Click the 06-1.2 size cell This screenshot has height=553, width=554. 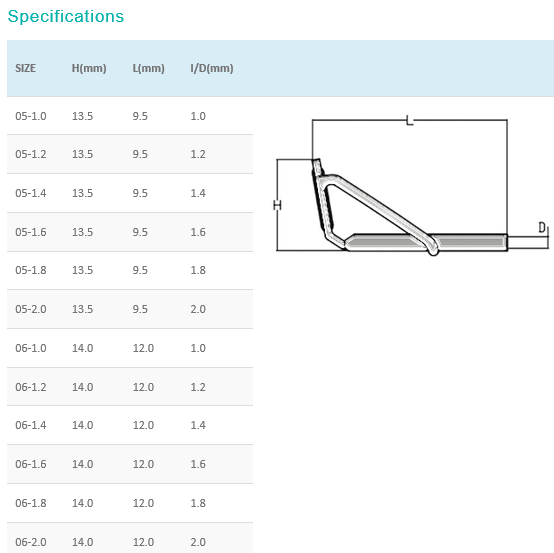click(x=31, y=387)
